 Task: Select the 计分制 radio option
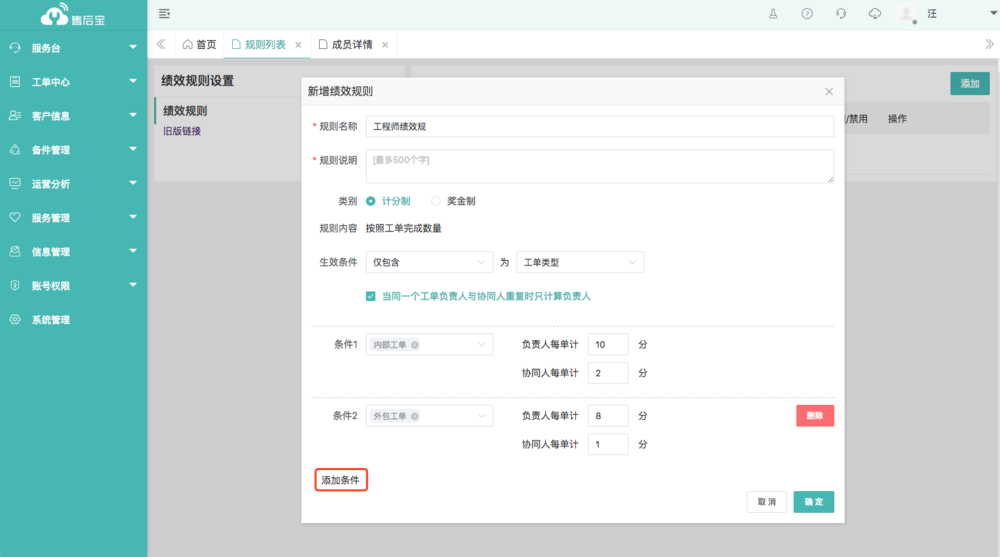[371, 201]
